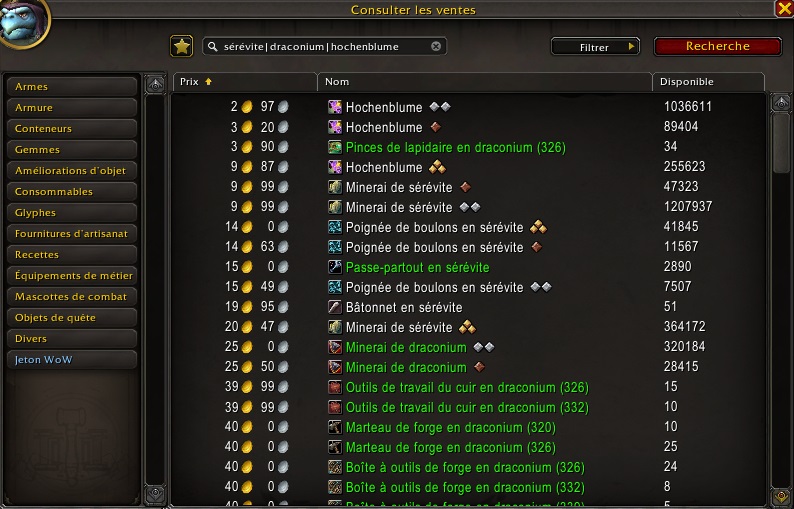
Task: Select the Outils de travail du cuir (332) listing
Action: coord(468,407)
